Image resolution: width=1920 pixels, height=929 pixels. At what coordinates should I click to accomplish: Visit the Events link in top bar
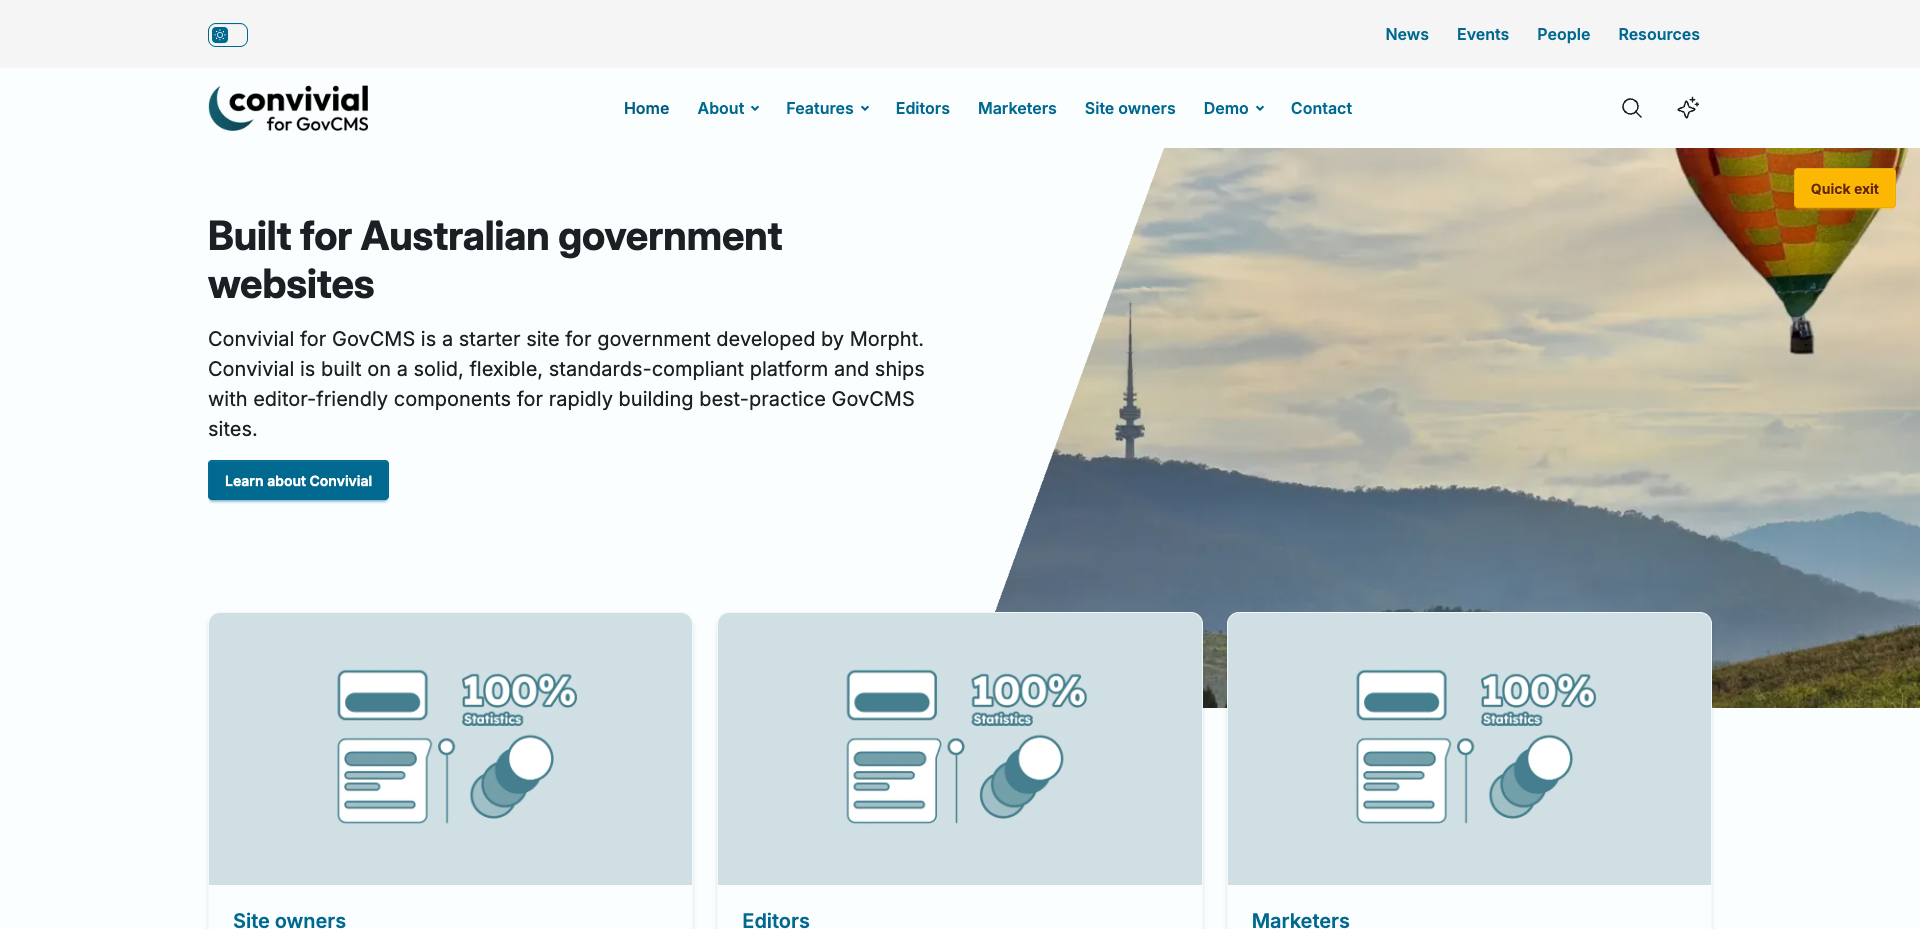point(1483,34)
